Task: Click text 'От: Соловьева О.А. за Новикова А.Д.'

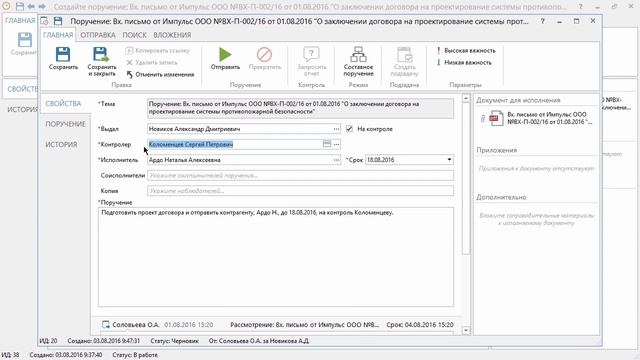Action: coord(259,341)
